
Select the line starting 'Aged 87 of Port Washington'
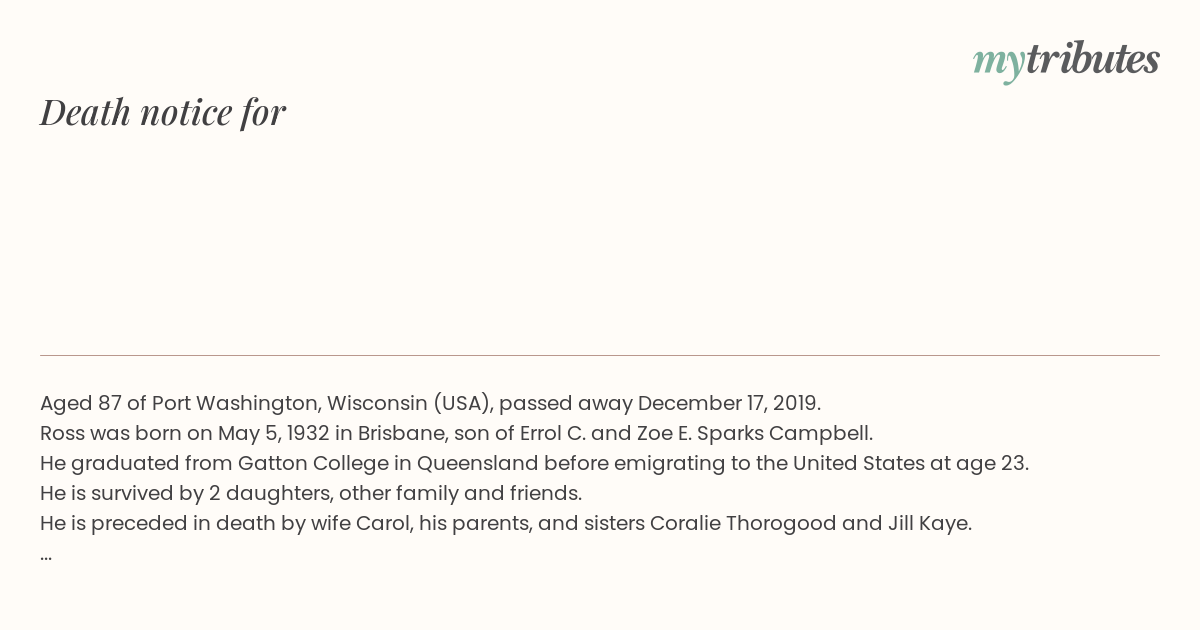coord(430,404)
